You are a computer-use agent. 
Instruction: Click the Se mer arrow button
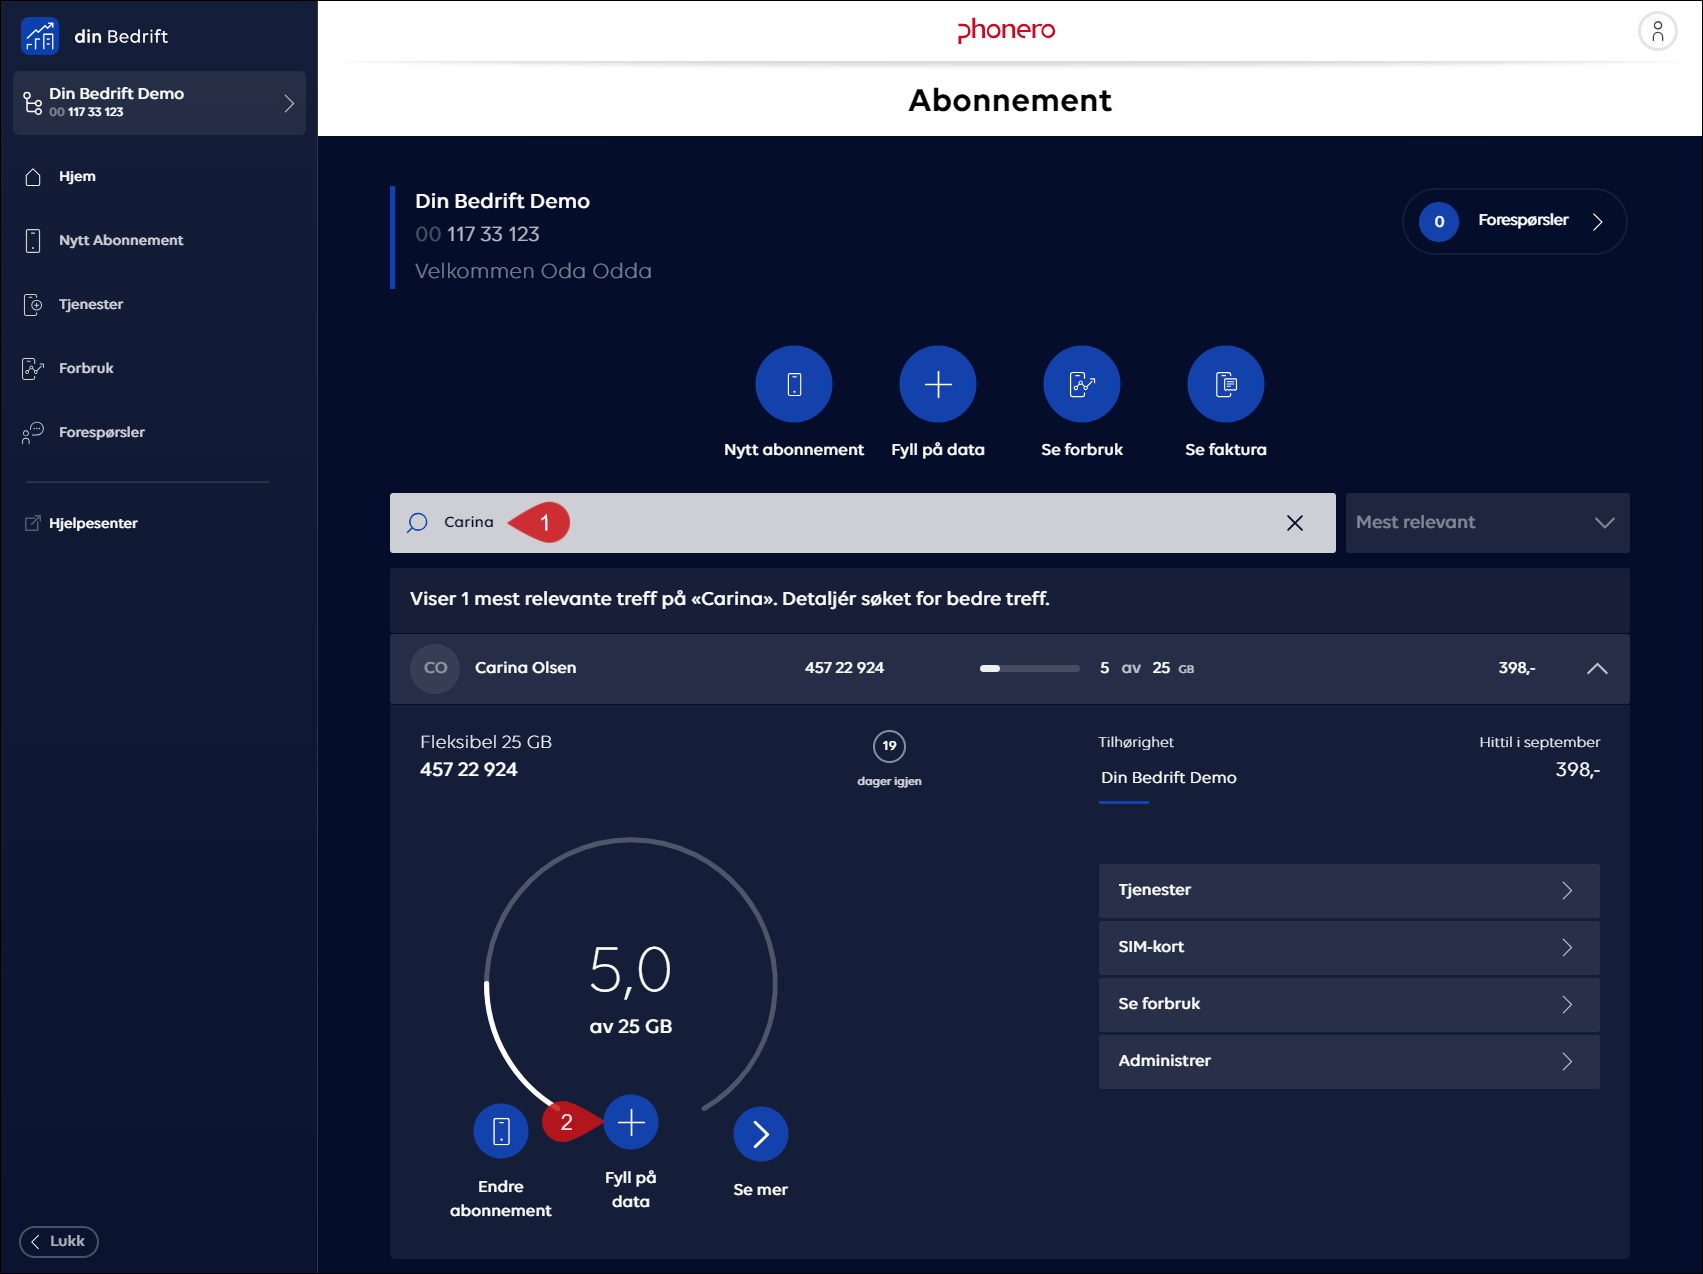tap(761, 1134)
